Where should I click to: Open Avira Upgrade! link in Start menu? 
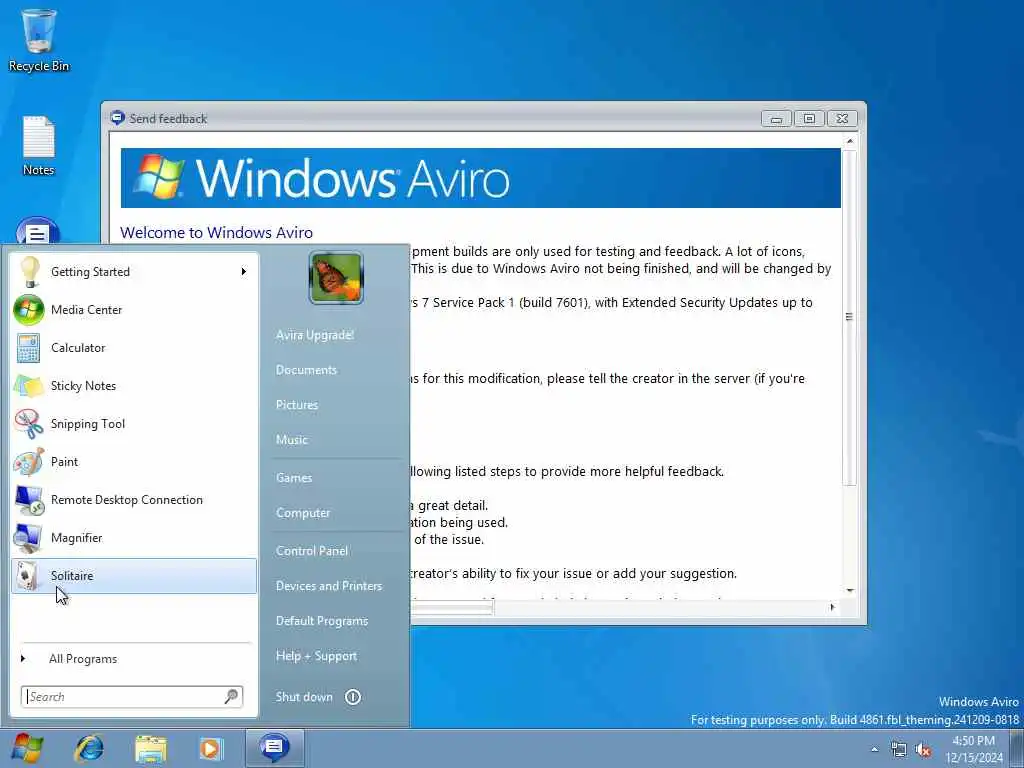point(315,335)
